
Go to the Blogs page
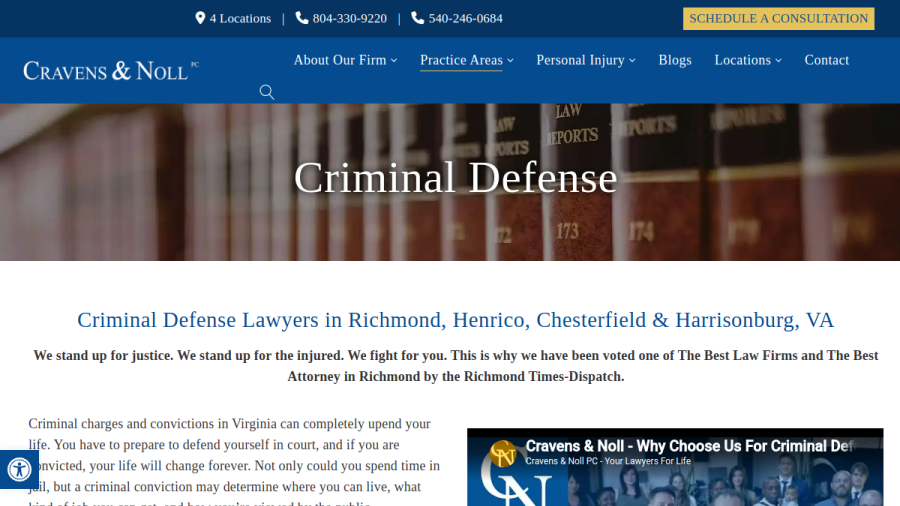tap(675, 60)
